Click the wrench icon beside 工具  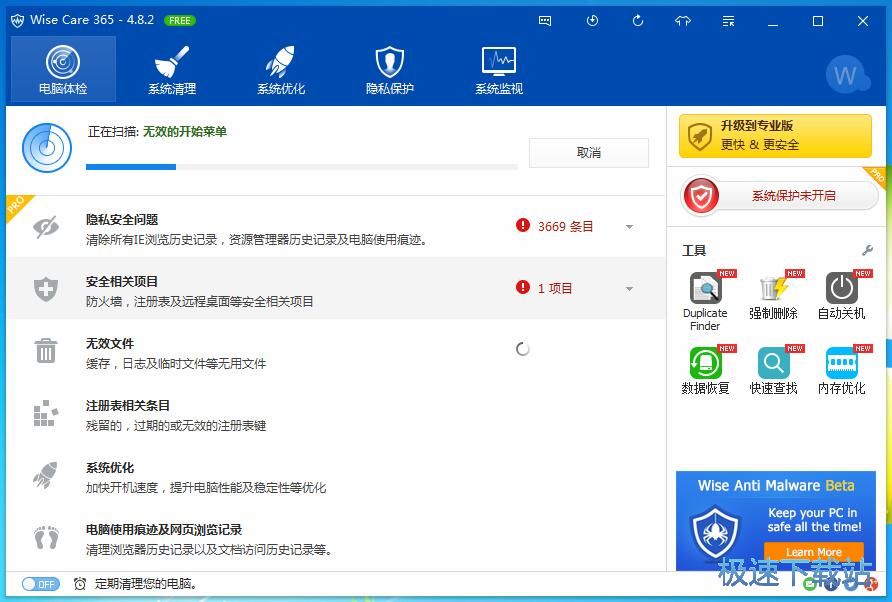pyautogui.click(x=868, y=250)
